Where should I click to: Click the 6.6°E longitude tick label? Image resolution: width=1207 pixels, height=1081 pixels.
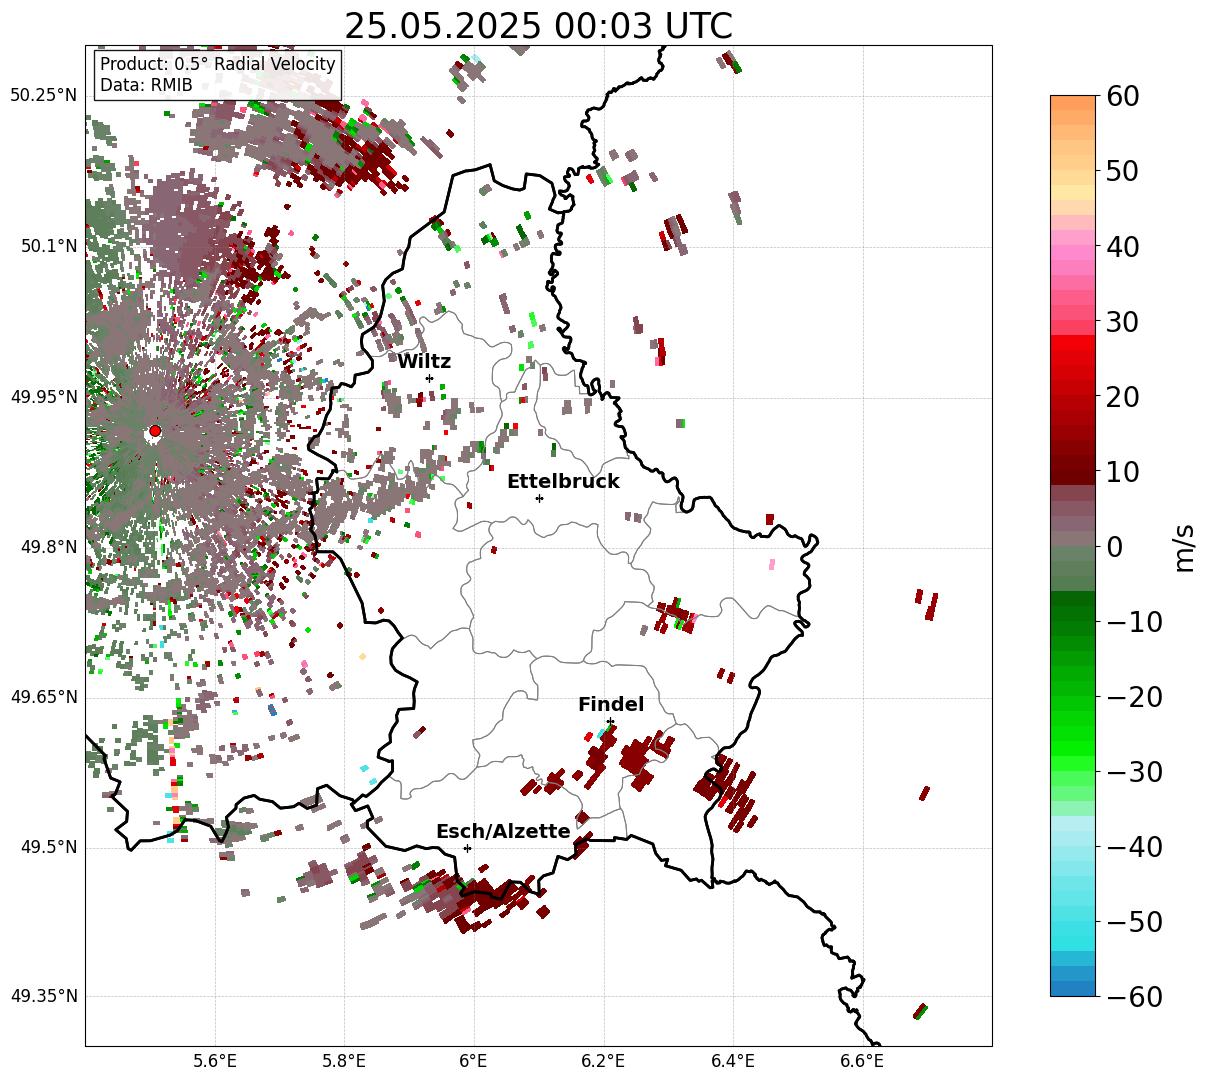(862, 1060)
